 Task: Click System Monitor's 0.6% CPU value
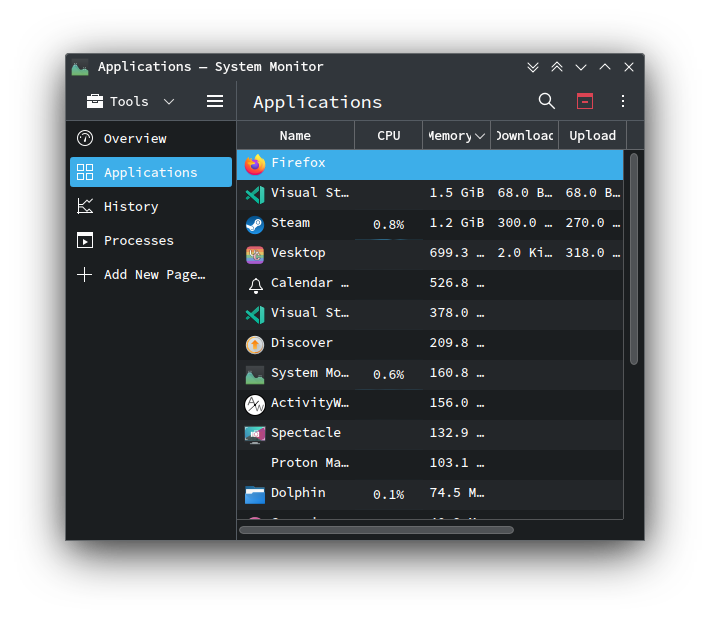tap(389, 375)
